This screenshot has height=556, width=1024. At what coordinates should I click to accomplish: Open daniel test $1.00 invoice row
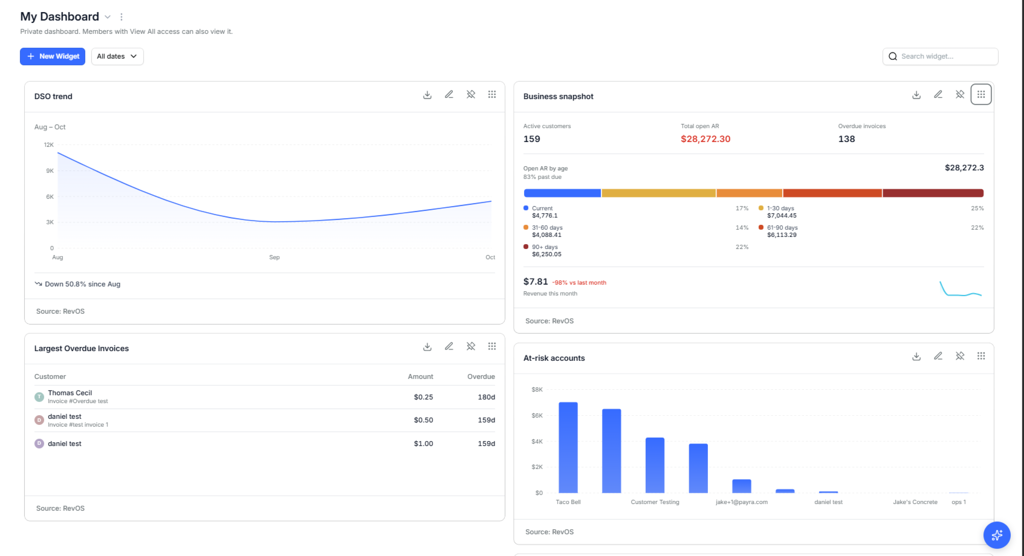pyautogui.click(x=264, y=444)
